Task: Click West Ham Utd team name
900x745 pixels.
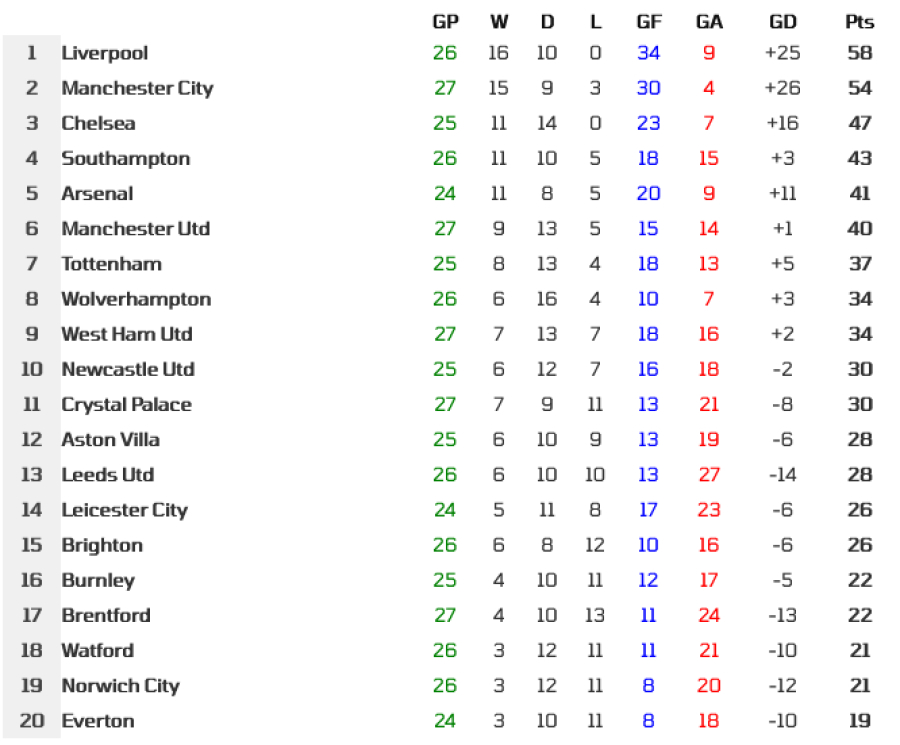Action: pyautogui.click(x=127, y=334)
